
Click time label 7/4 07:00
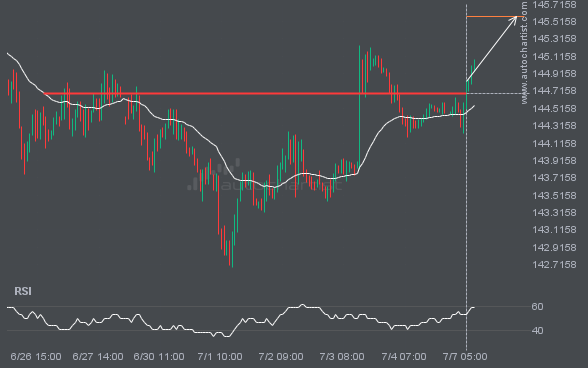[x=404, y=357]
